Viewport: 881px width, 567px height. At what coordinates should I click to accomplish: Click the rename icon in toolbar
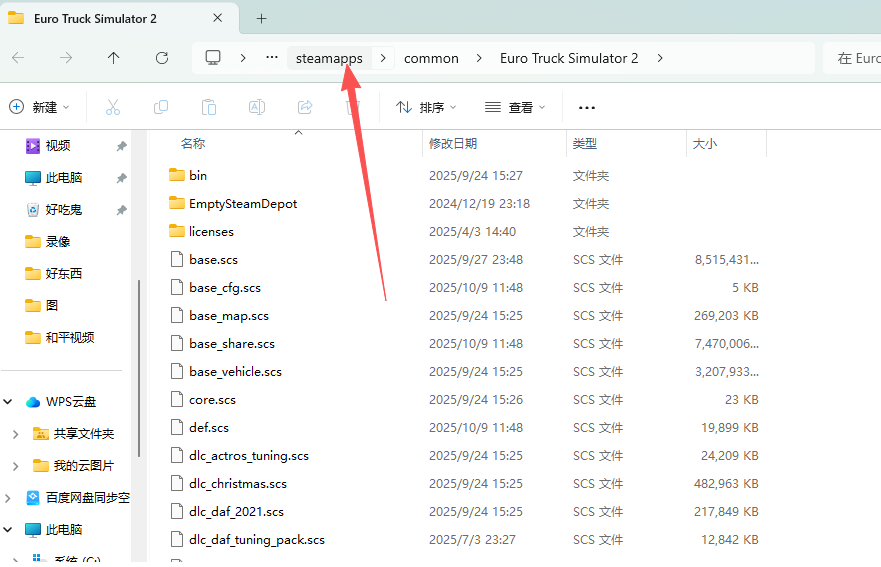pos(257,107)
